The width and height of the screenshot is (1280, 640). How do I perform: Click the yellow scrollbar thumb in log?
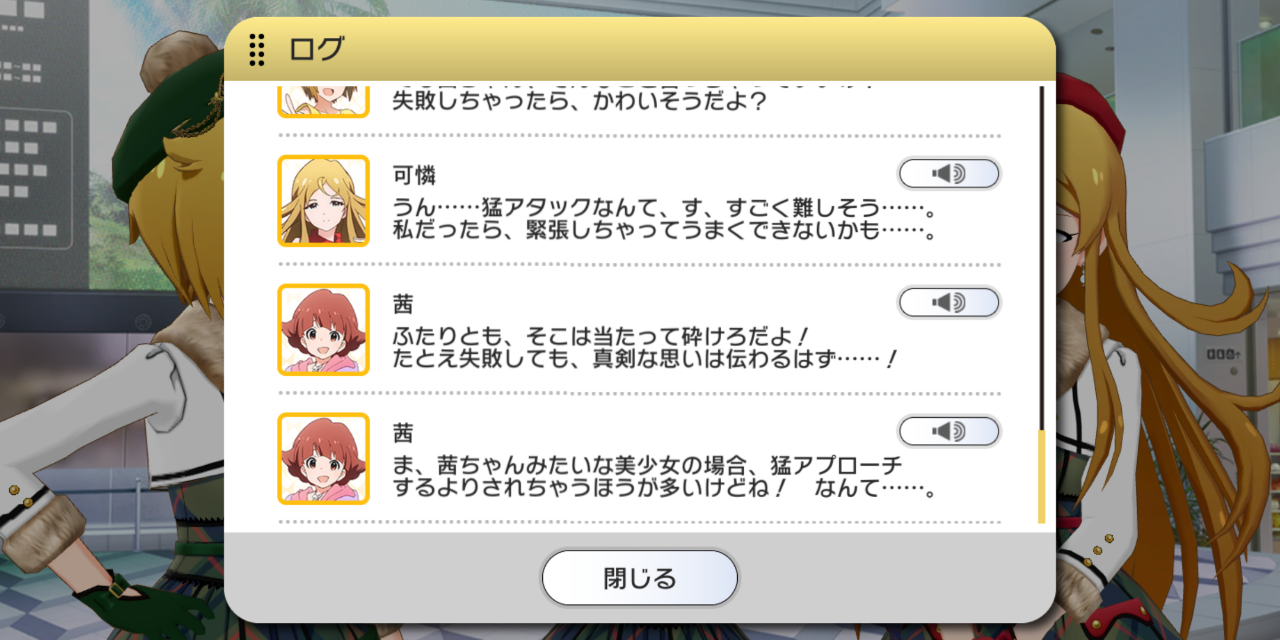[1041, 477]
